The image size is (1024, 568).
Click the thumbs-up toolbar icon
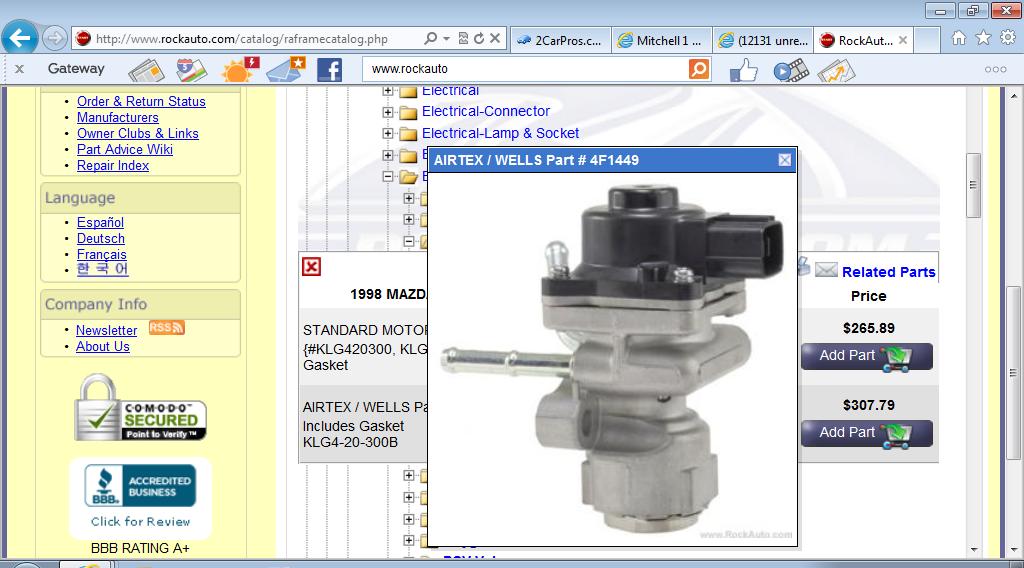[x=744, y=69]
